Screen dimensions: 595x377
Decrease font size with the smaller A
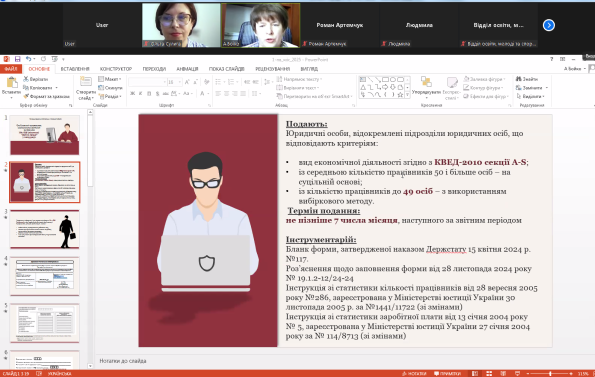click(195, 82)
